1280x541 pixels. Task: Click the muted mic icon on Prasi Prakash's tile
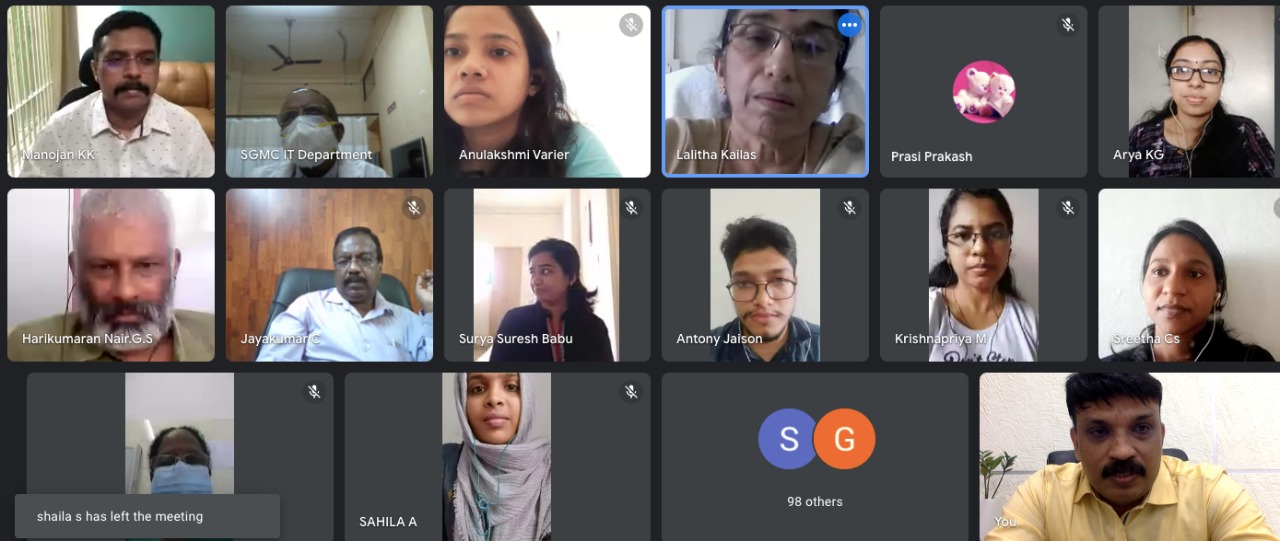(x=1067, y=25)
